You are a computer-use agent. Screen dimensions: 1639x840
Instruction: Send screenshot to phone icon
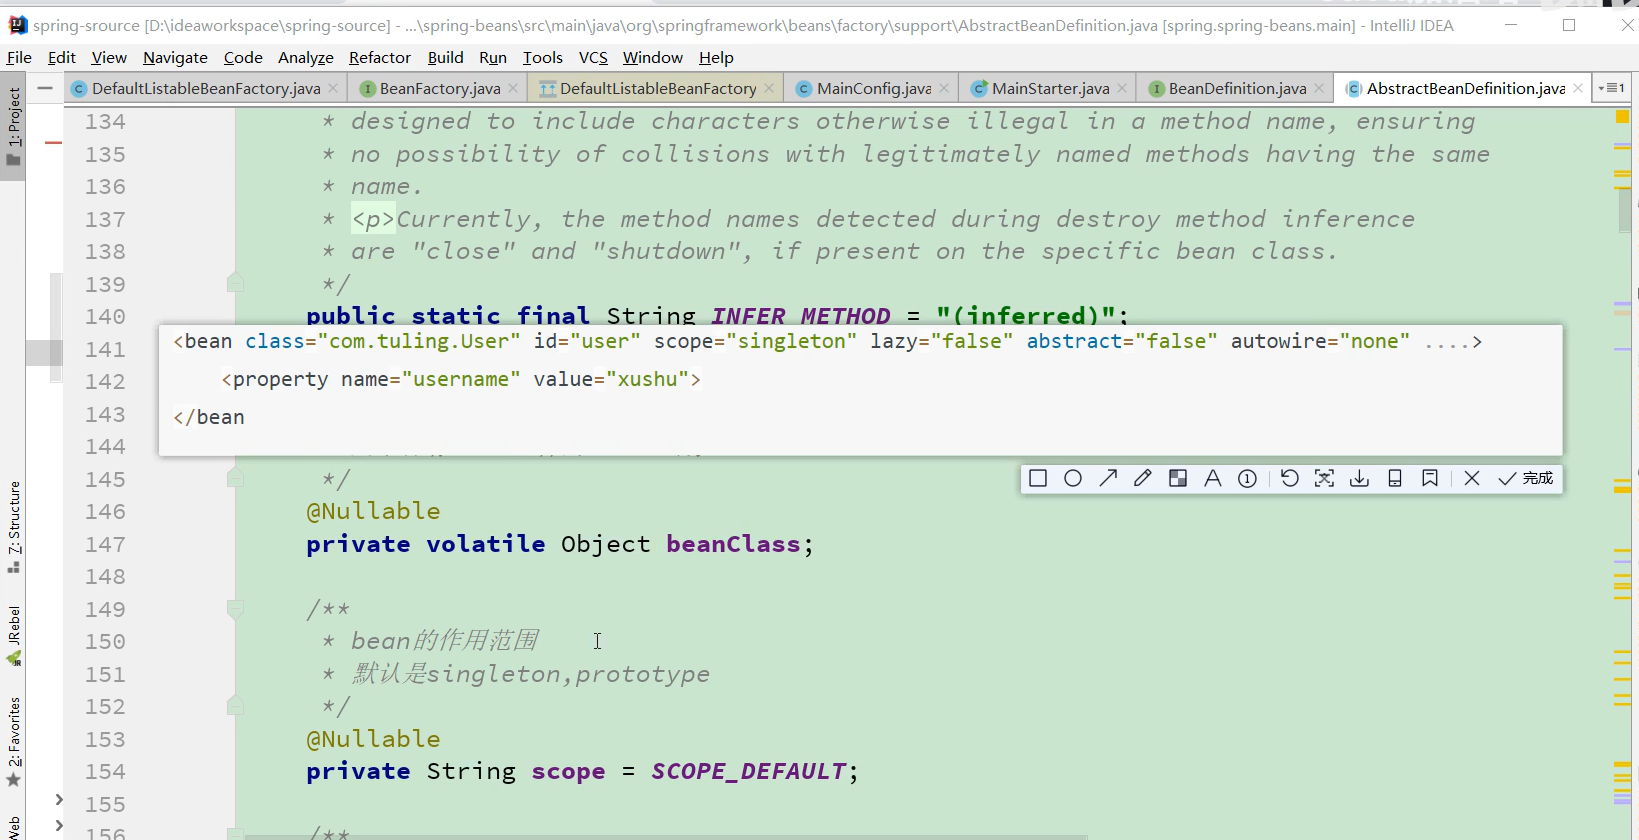(1395, 479)
